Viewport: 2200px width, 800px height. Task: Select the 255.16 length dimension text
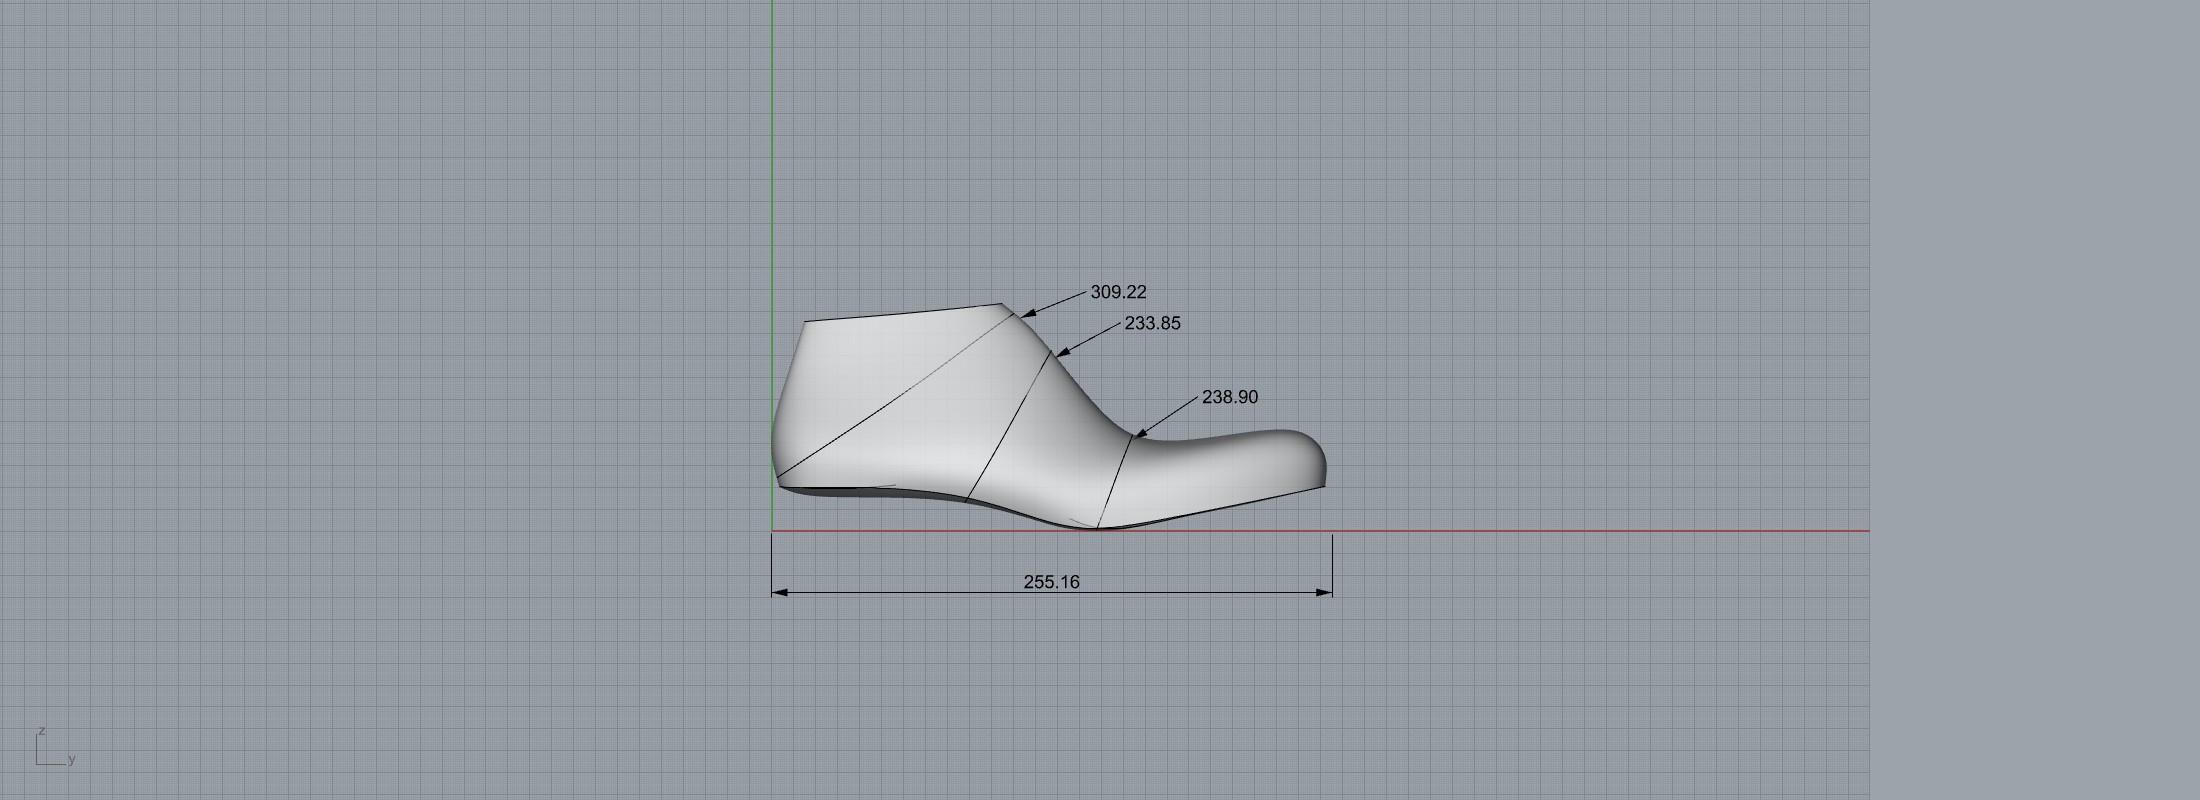click(x=1051, y=582)
